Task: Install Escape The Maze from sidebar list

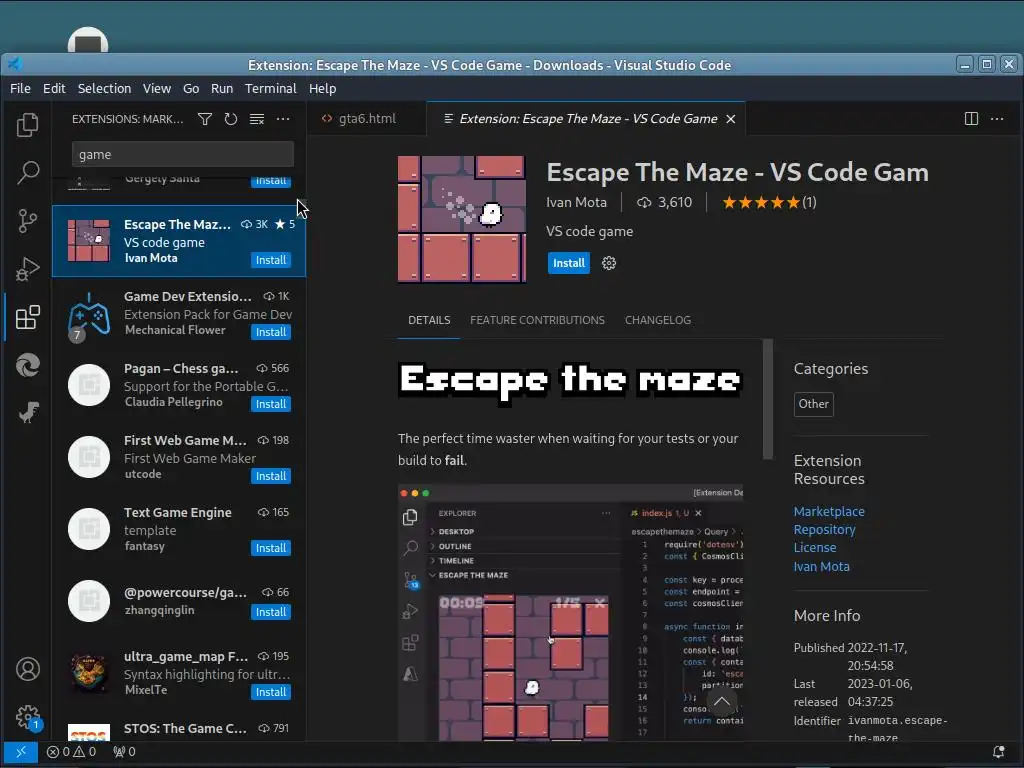Action: 270,260
